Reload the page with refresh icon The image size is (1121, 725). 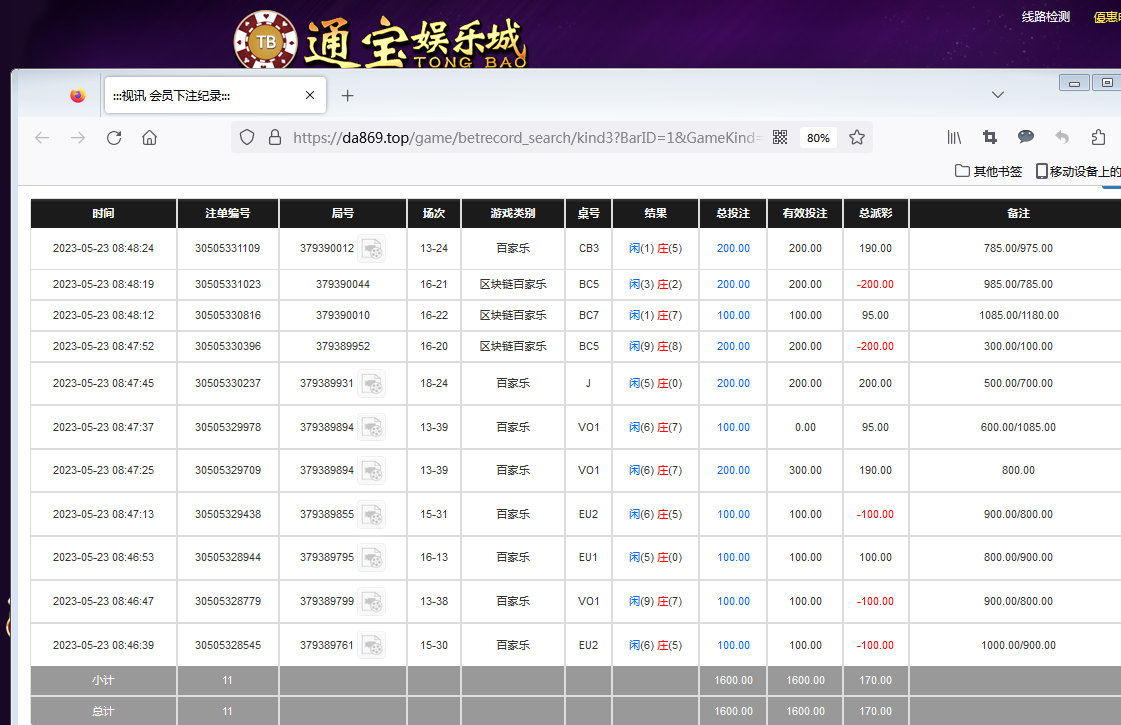tap(114, 138)
